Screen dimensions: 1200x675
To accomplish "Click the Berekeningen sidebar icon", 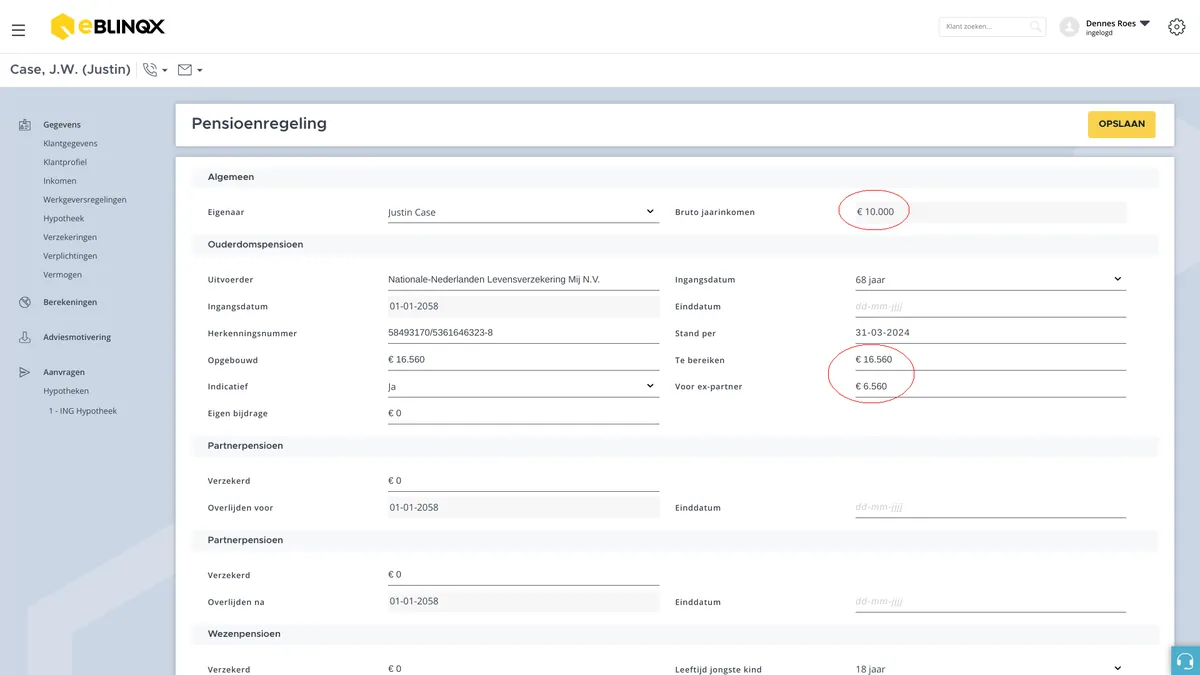I will [25, 302].
